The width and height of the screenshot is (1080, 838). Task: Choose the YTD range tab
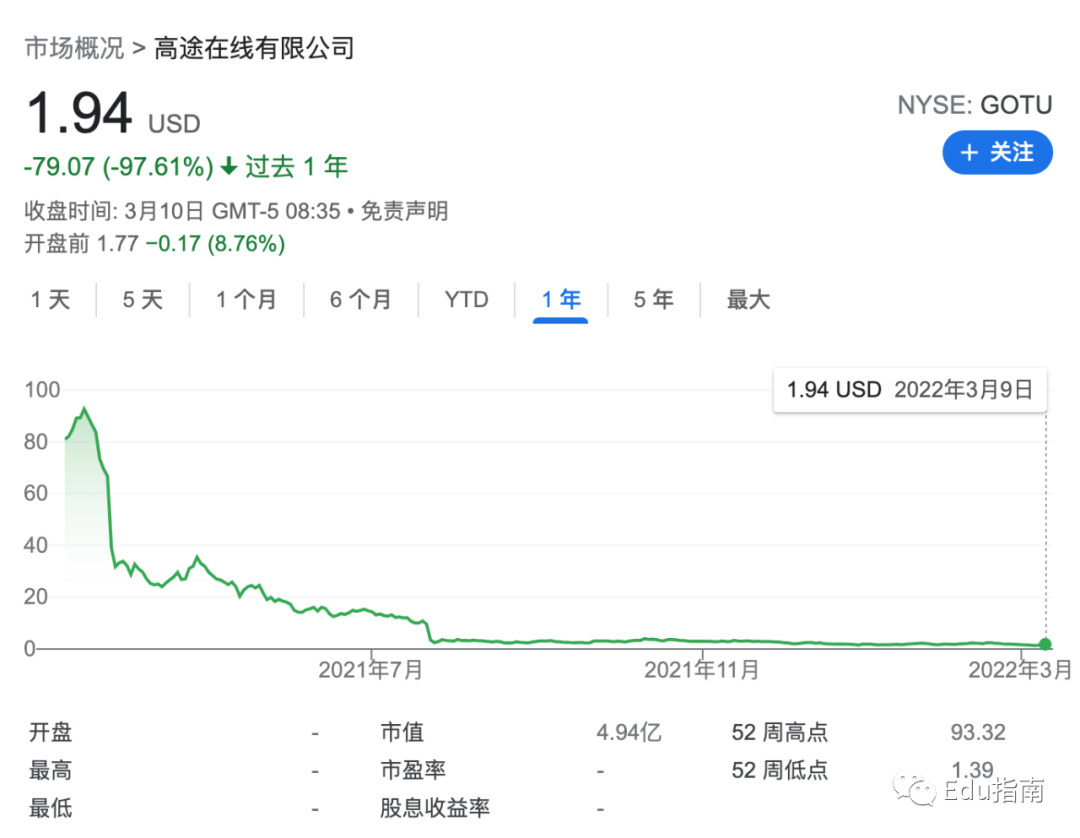coord(466,300)
